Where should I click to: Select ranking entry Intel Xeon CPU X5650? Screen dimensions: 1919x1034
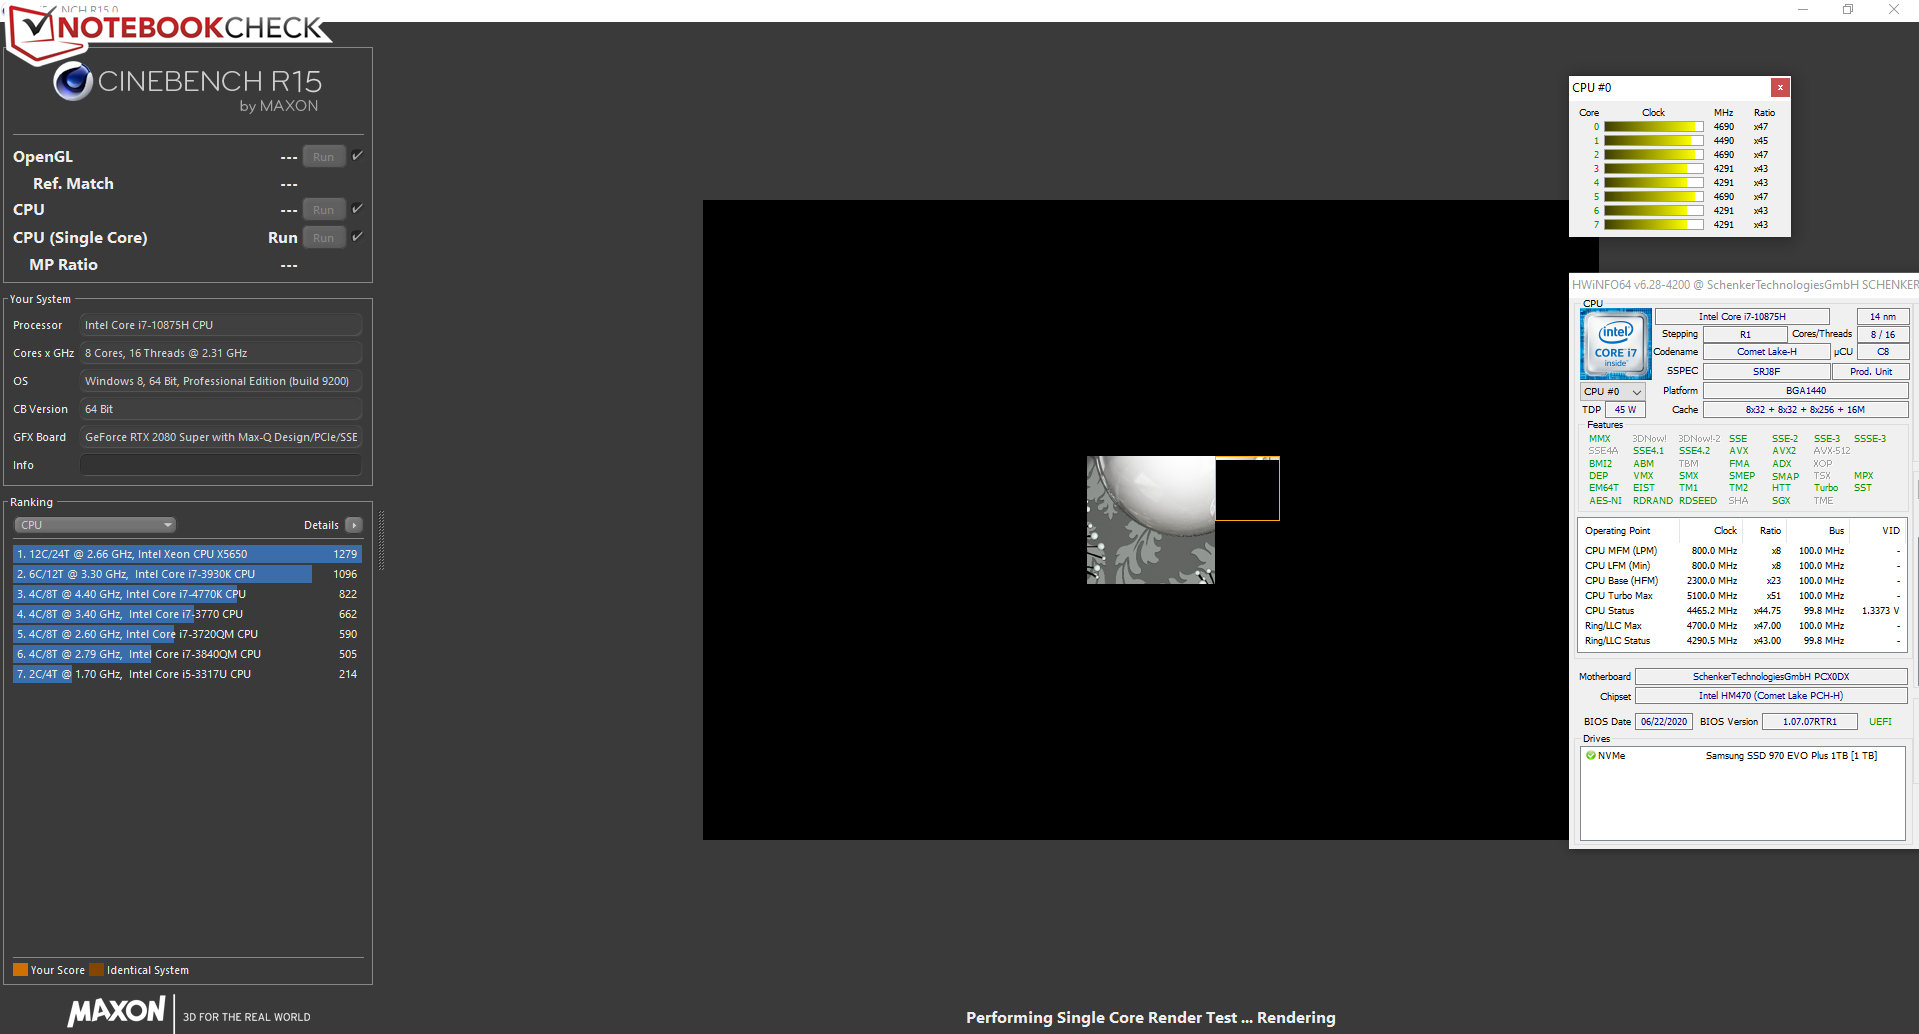187,554
